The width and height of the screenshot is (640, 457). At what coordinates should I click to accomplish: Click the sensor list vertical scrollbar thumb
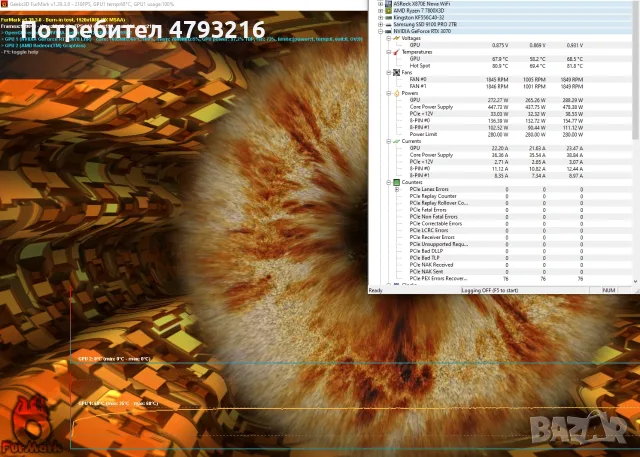[636, 69]
